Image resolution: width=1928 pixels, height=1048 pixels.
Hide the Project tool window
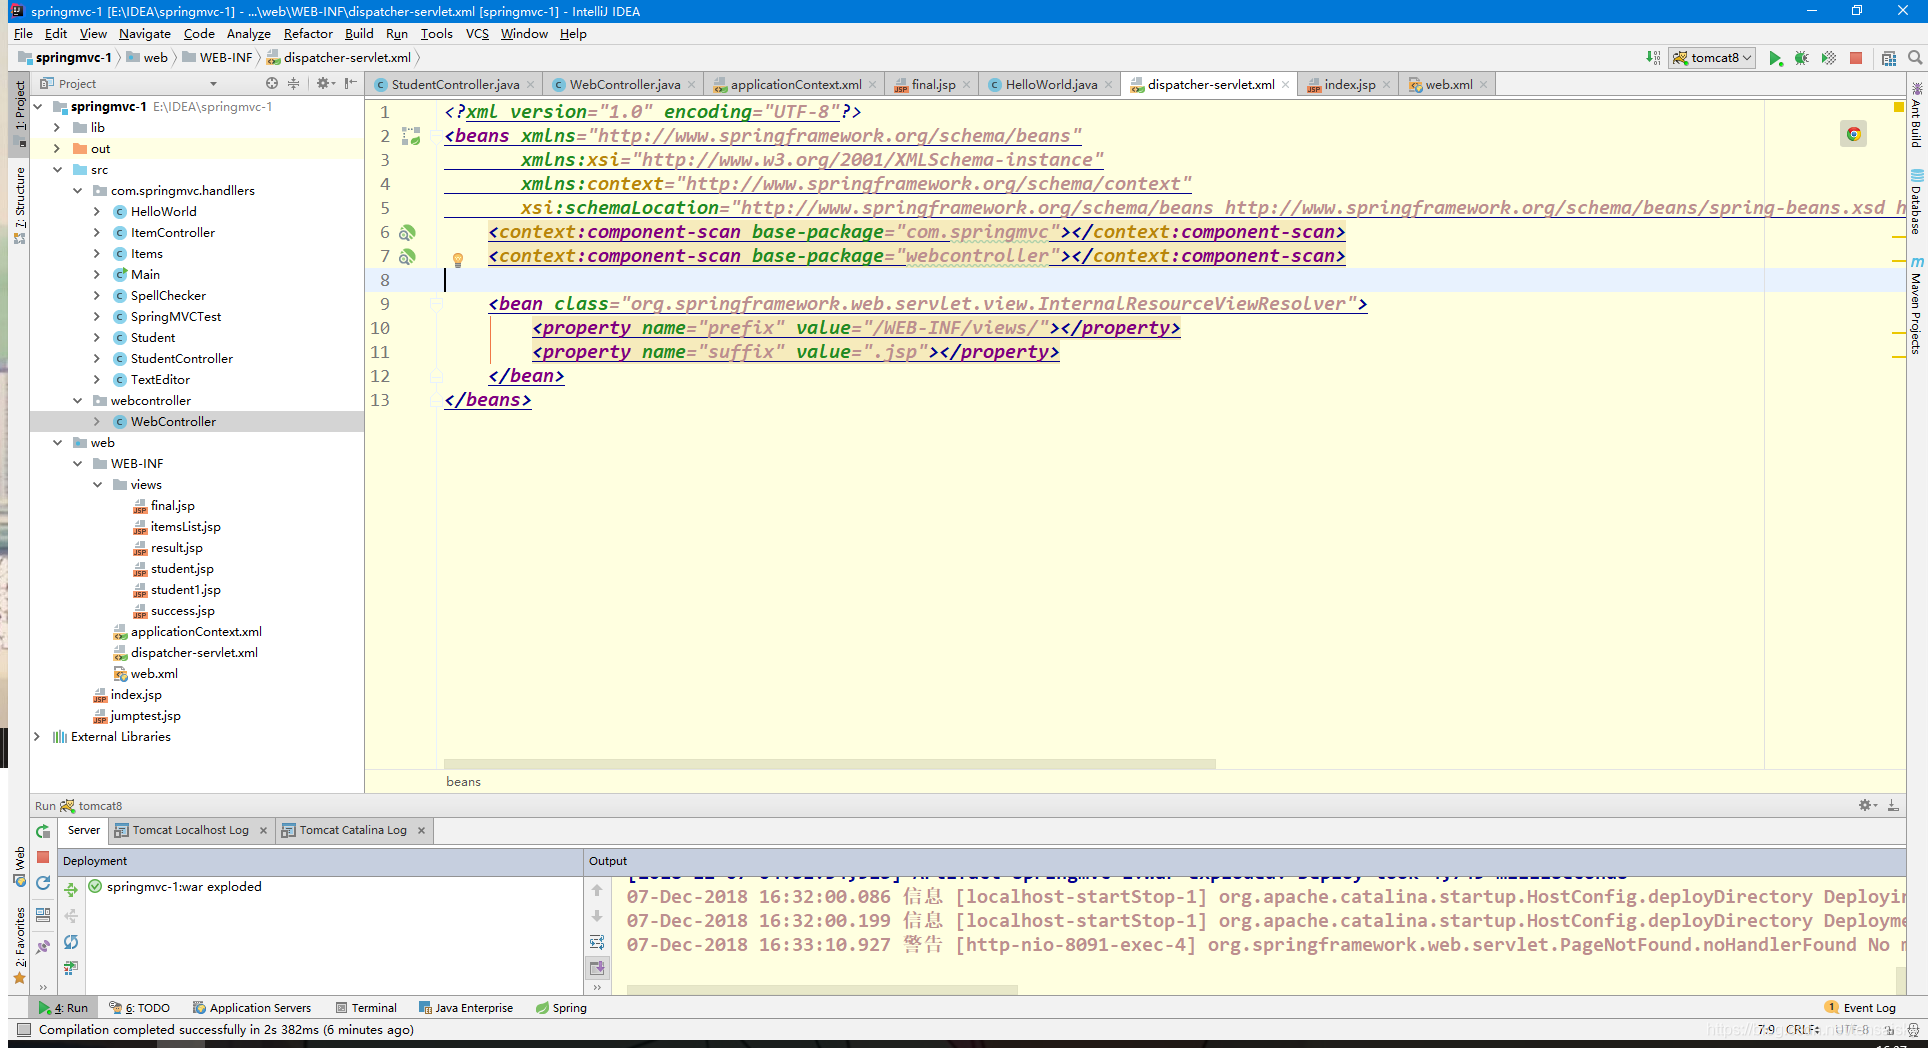pos(350,83)
